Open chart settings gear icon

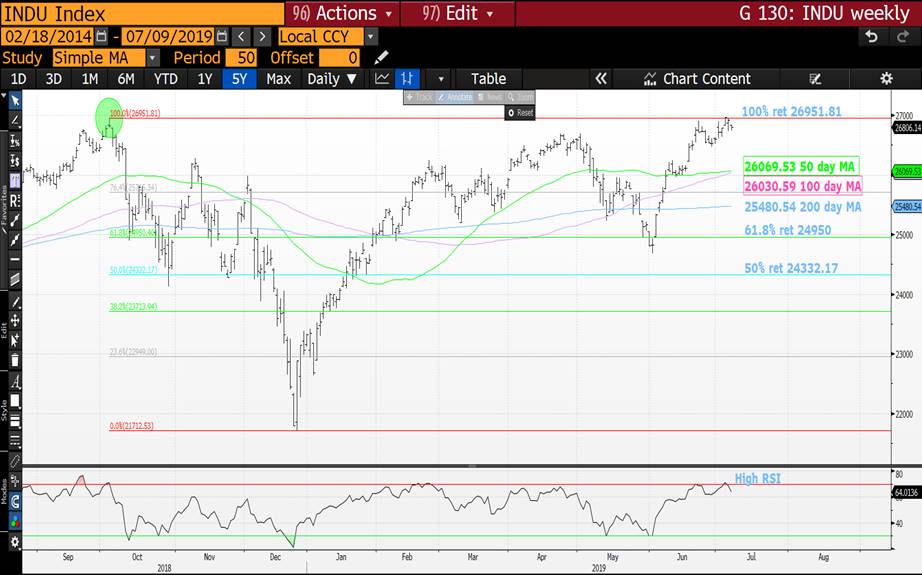[x=885, y=79]
